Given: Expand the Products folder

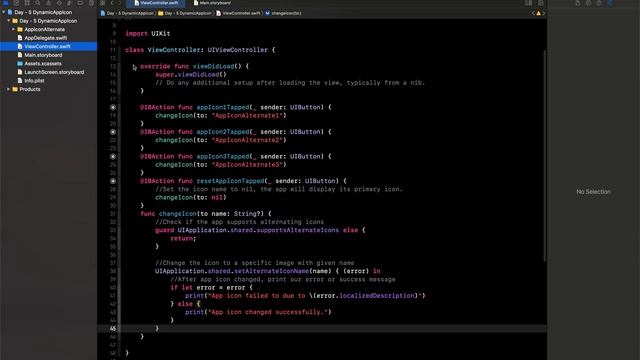Looking at the screenshot, I should click(x=9, y=89).
